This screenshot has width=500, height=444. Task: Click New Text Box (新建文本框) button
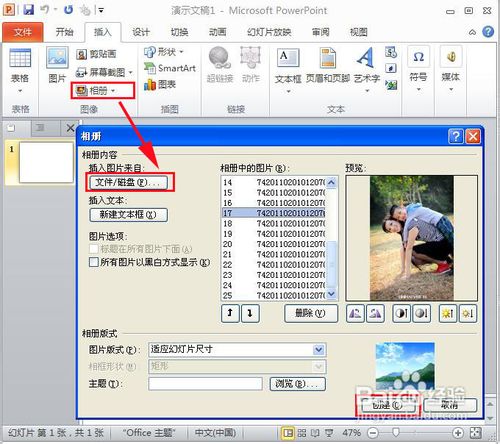(128, 215)
